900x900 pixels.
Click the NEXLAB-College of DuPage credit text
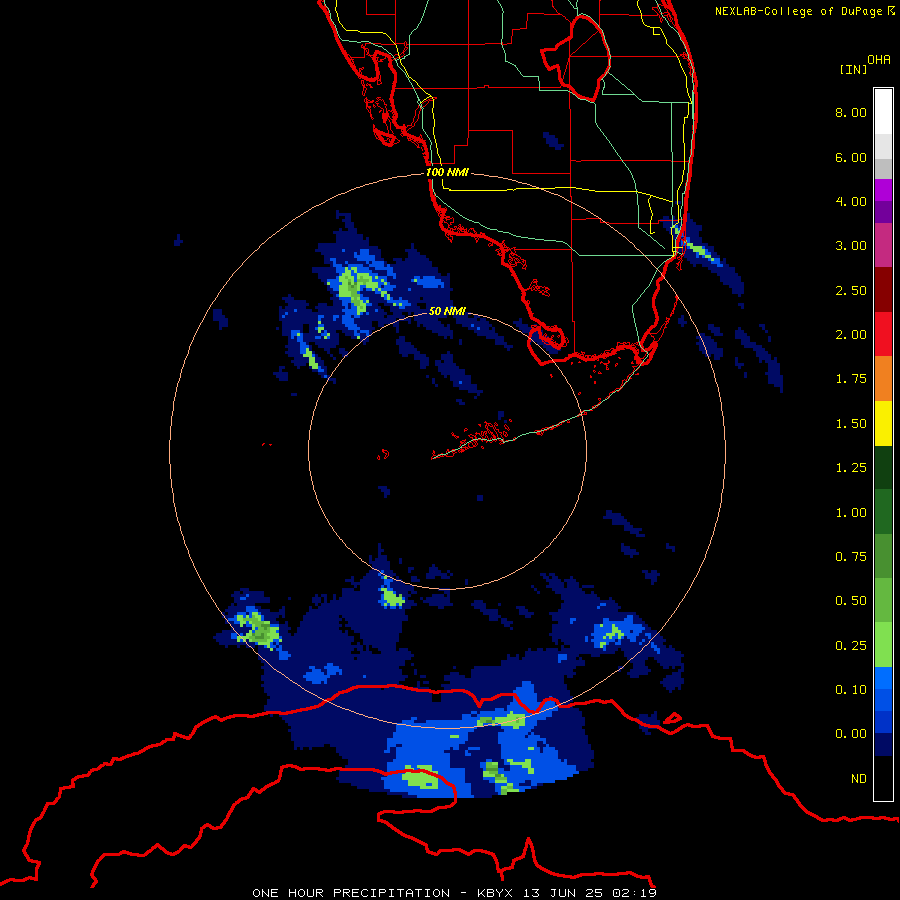pyautogui.click(x=804, y=11)
